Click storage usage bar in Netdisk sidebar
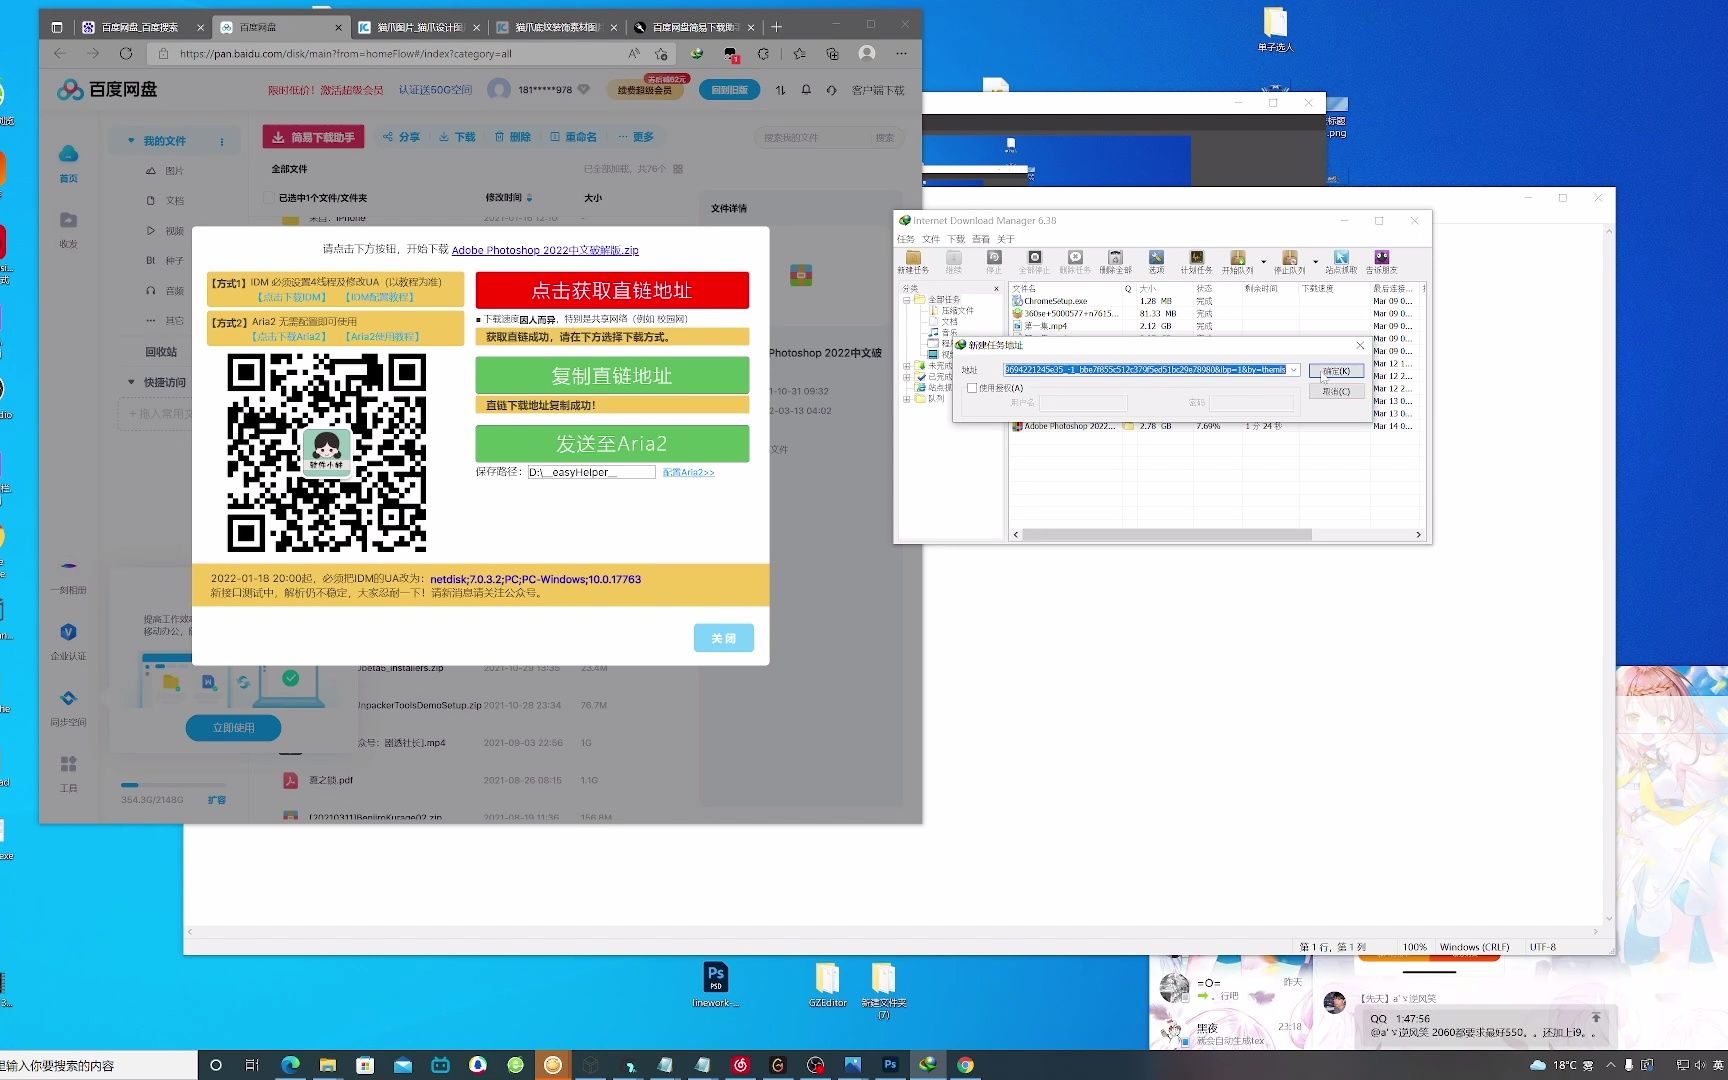The height and width of the screenshot is (1080, 1728). pos(173,785)
